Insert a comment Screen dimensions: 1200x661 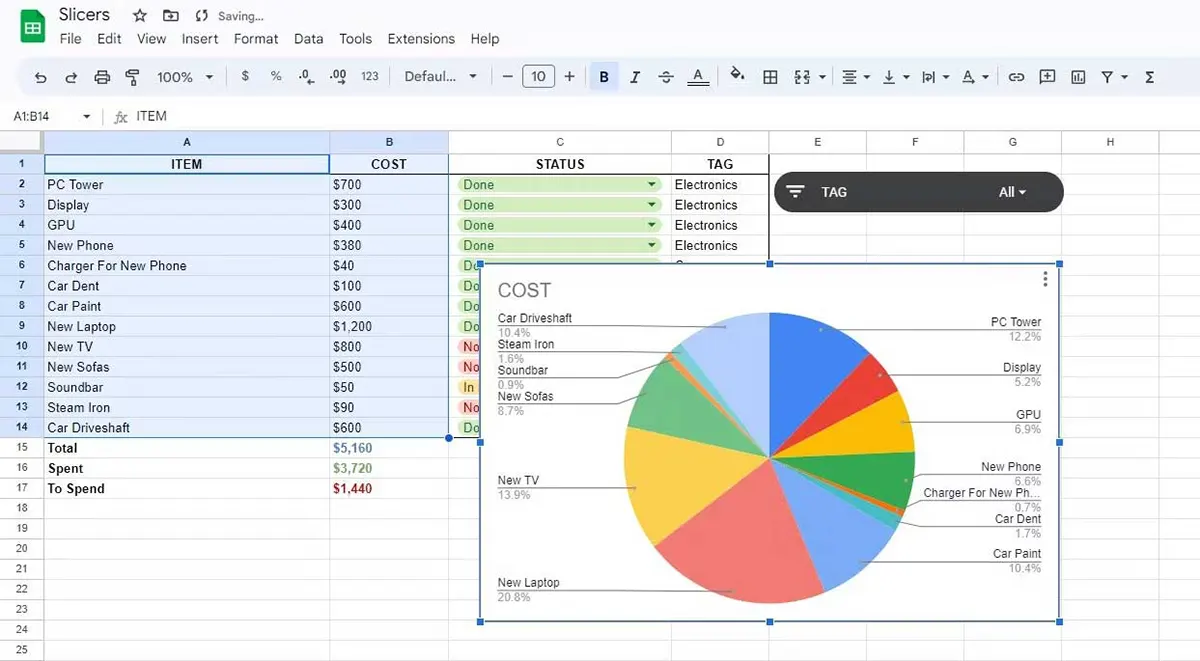(x=1046, y=76)
